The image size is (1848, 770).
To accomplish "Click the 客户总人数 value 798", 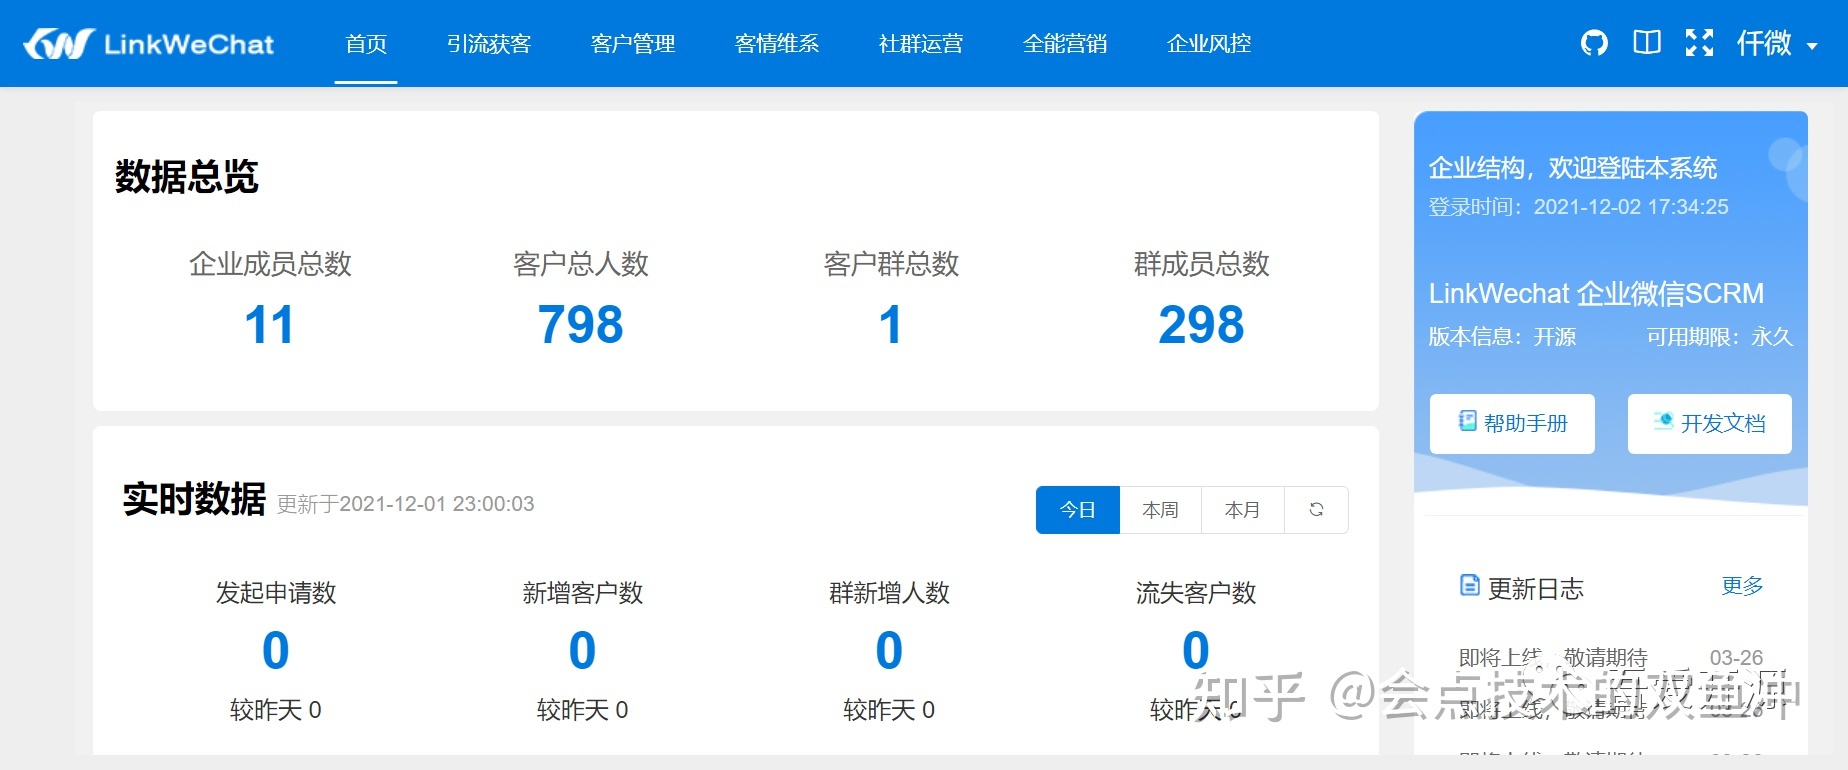I will (581, 325).
